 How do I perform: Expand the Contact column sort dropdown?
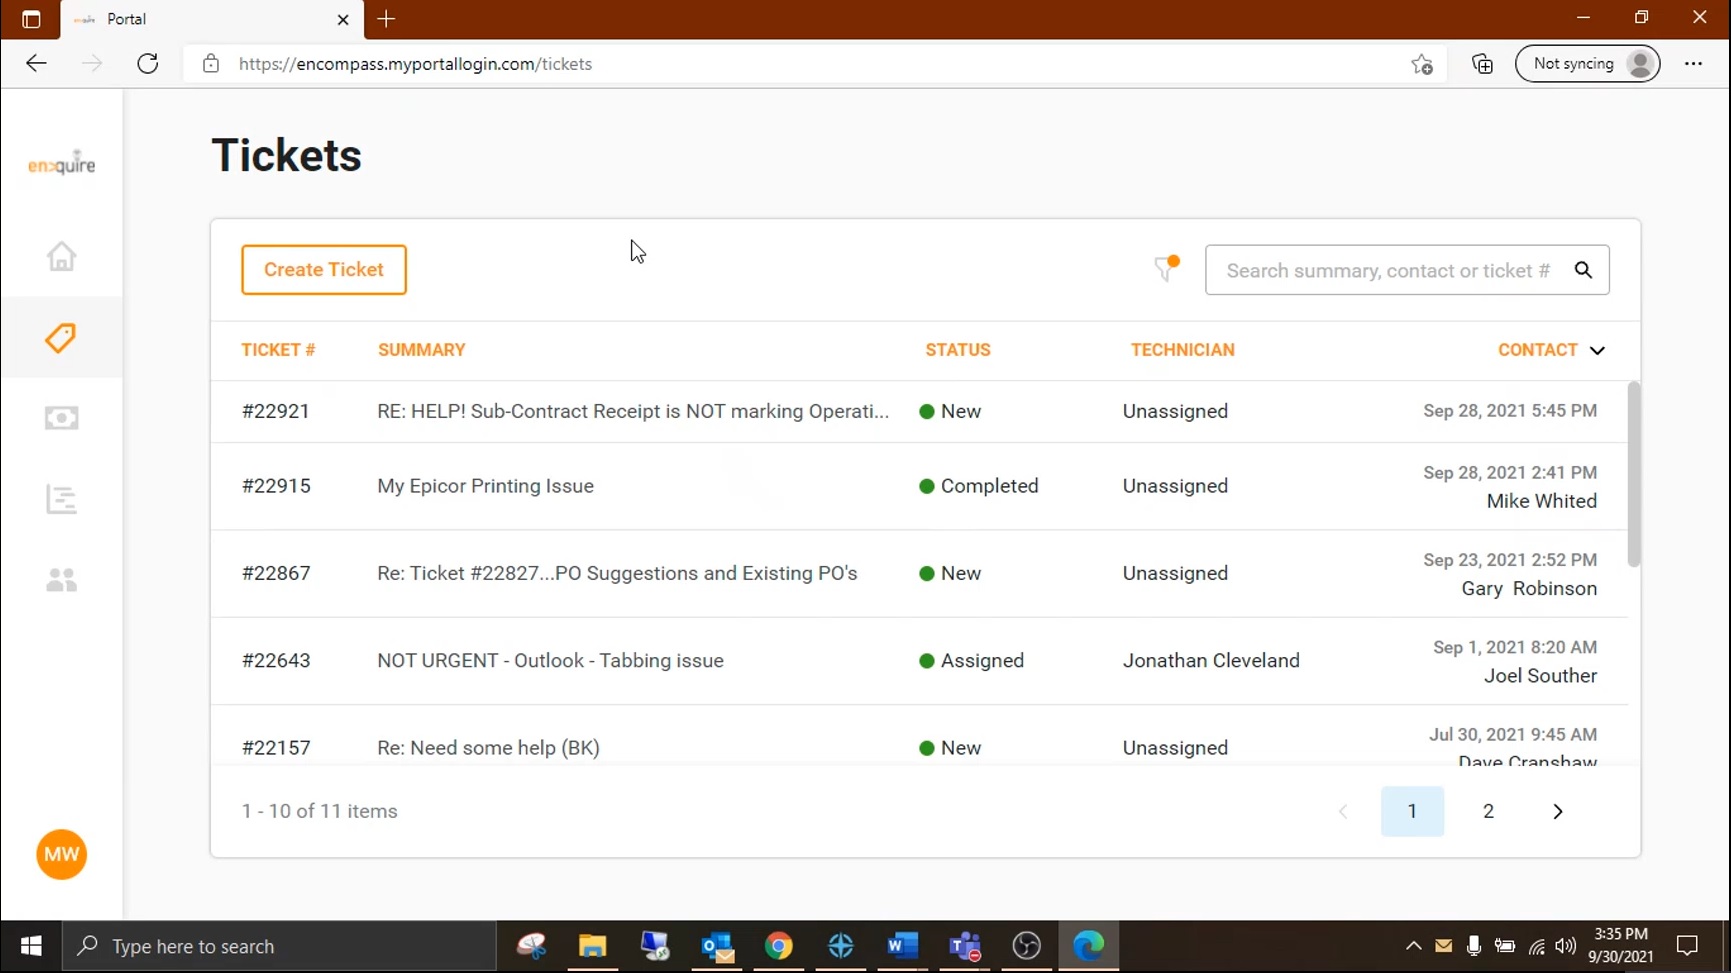point(1598,350)
